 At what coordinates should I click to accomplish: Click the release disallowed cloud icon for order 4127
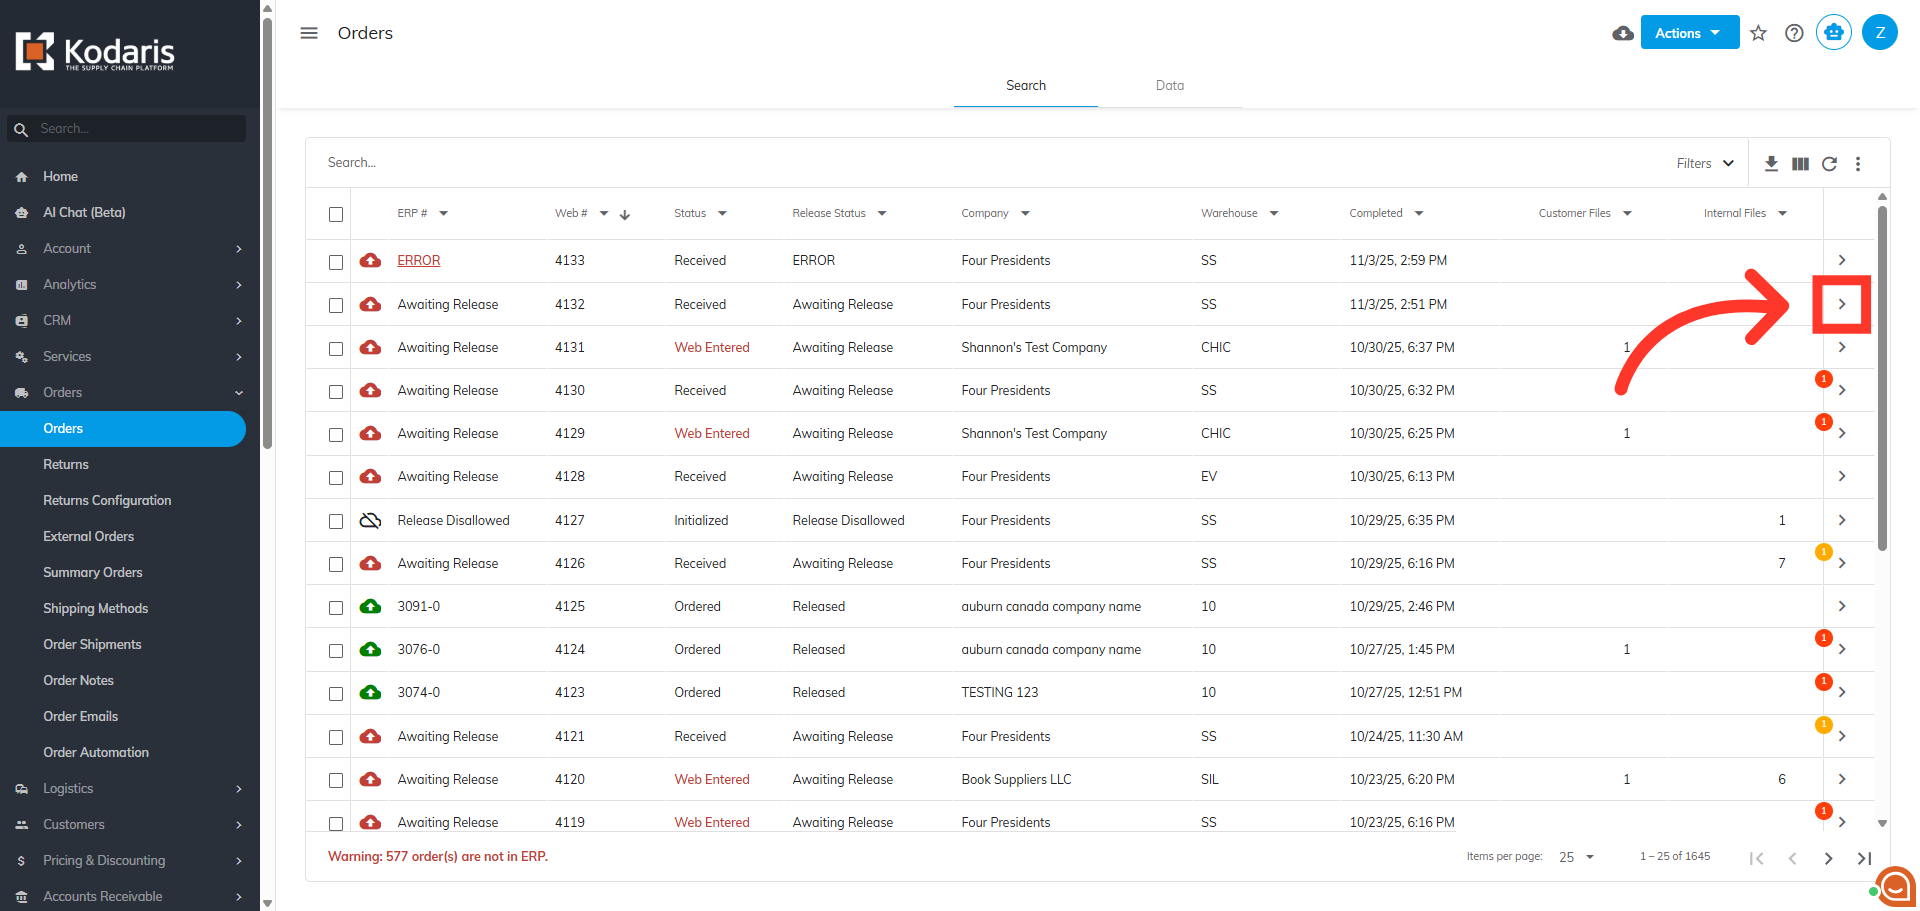point(371,520)
